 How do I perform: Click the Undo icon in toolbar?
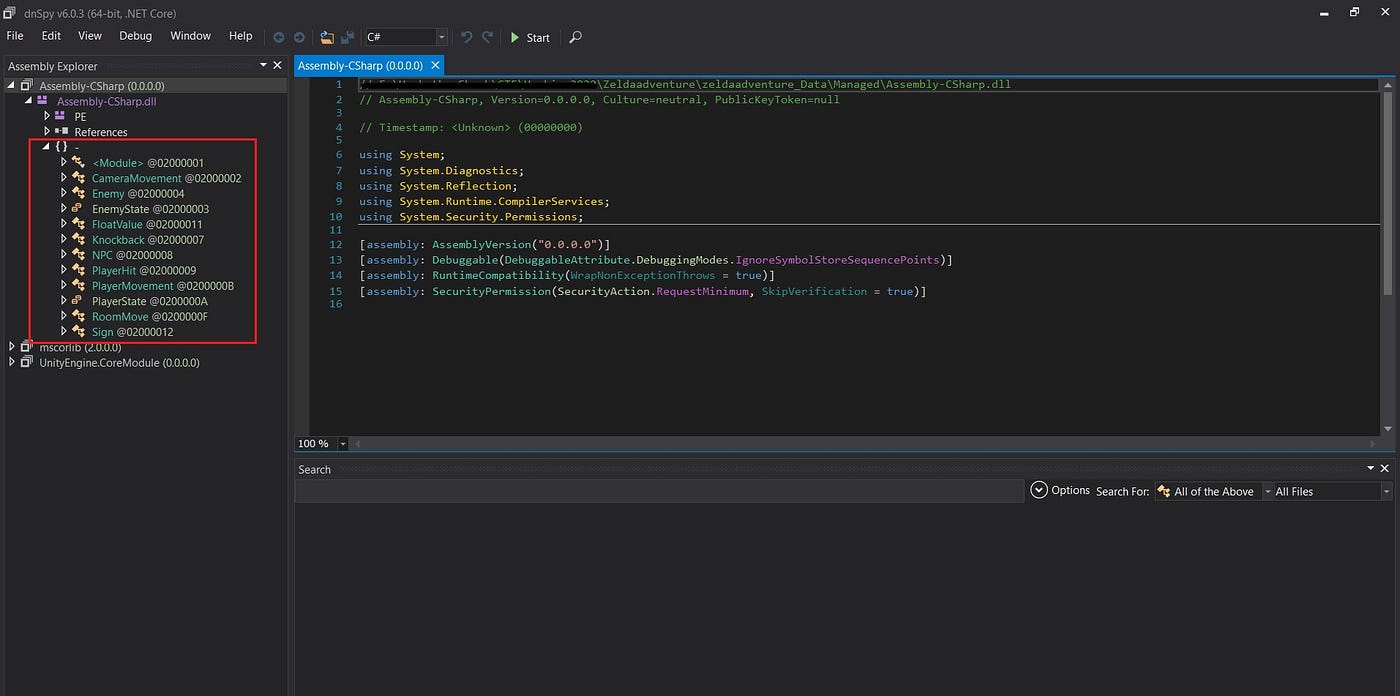[x=466, y=37]
